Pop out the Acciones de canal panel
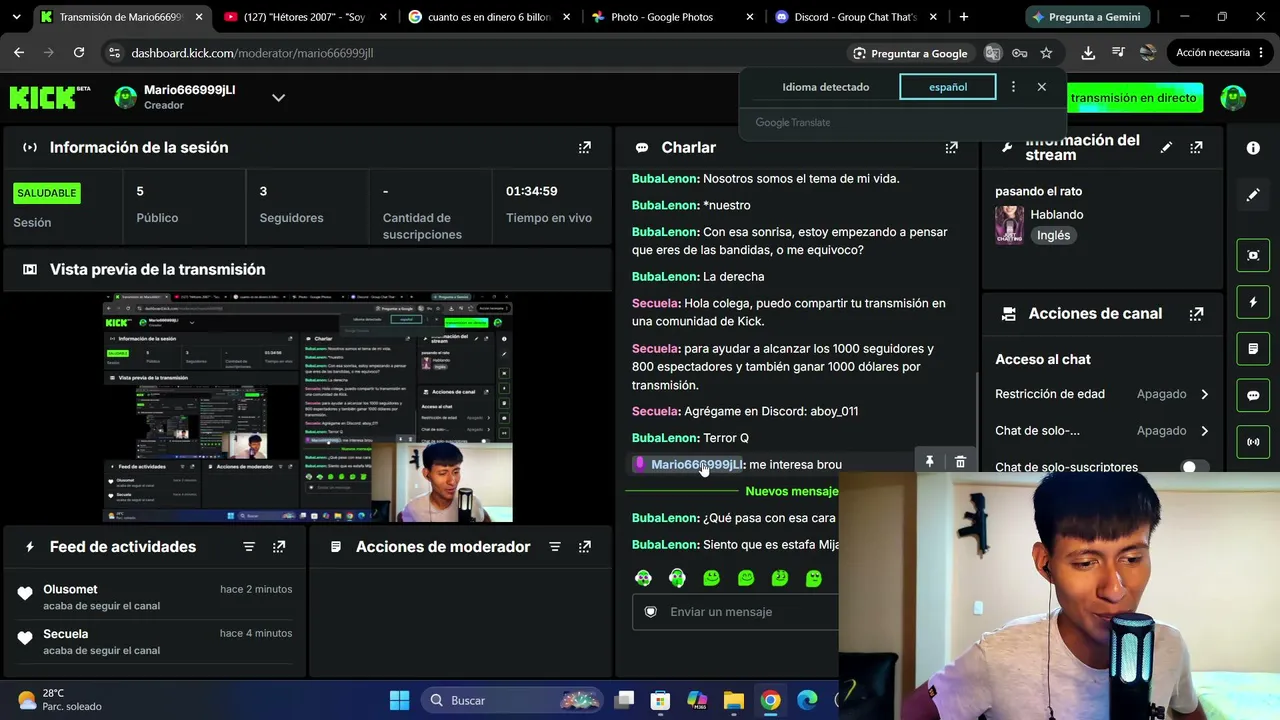This screenshot has height=720, width=1280. click(1196, 313)
